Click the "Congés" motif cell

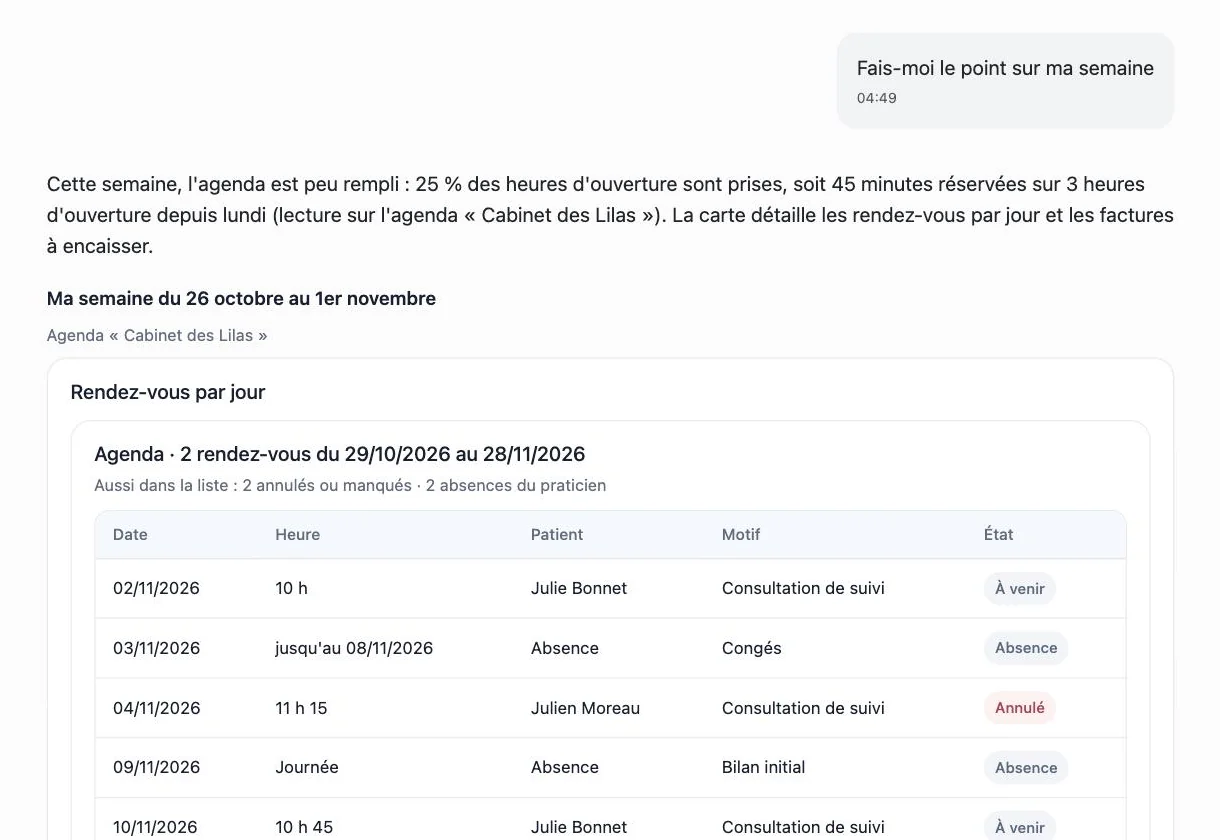tap(752, 648)
